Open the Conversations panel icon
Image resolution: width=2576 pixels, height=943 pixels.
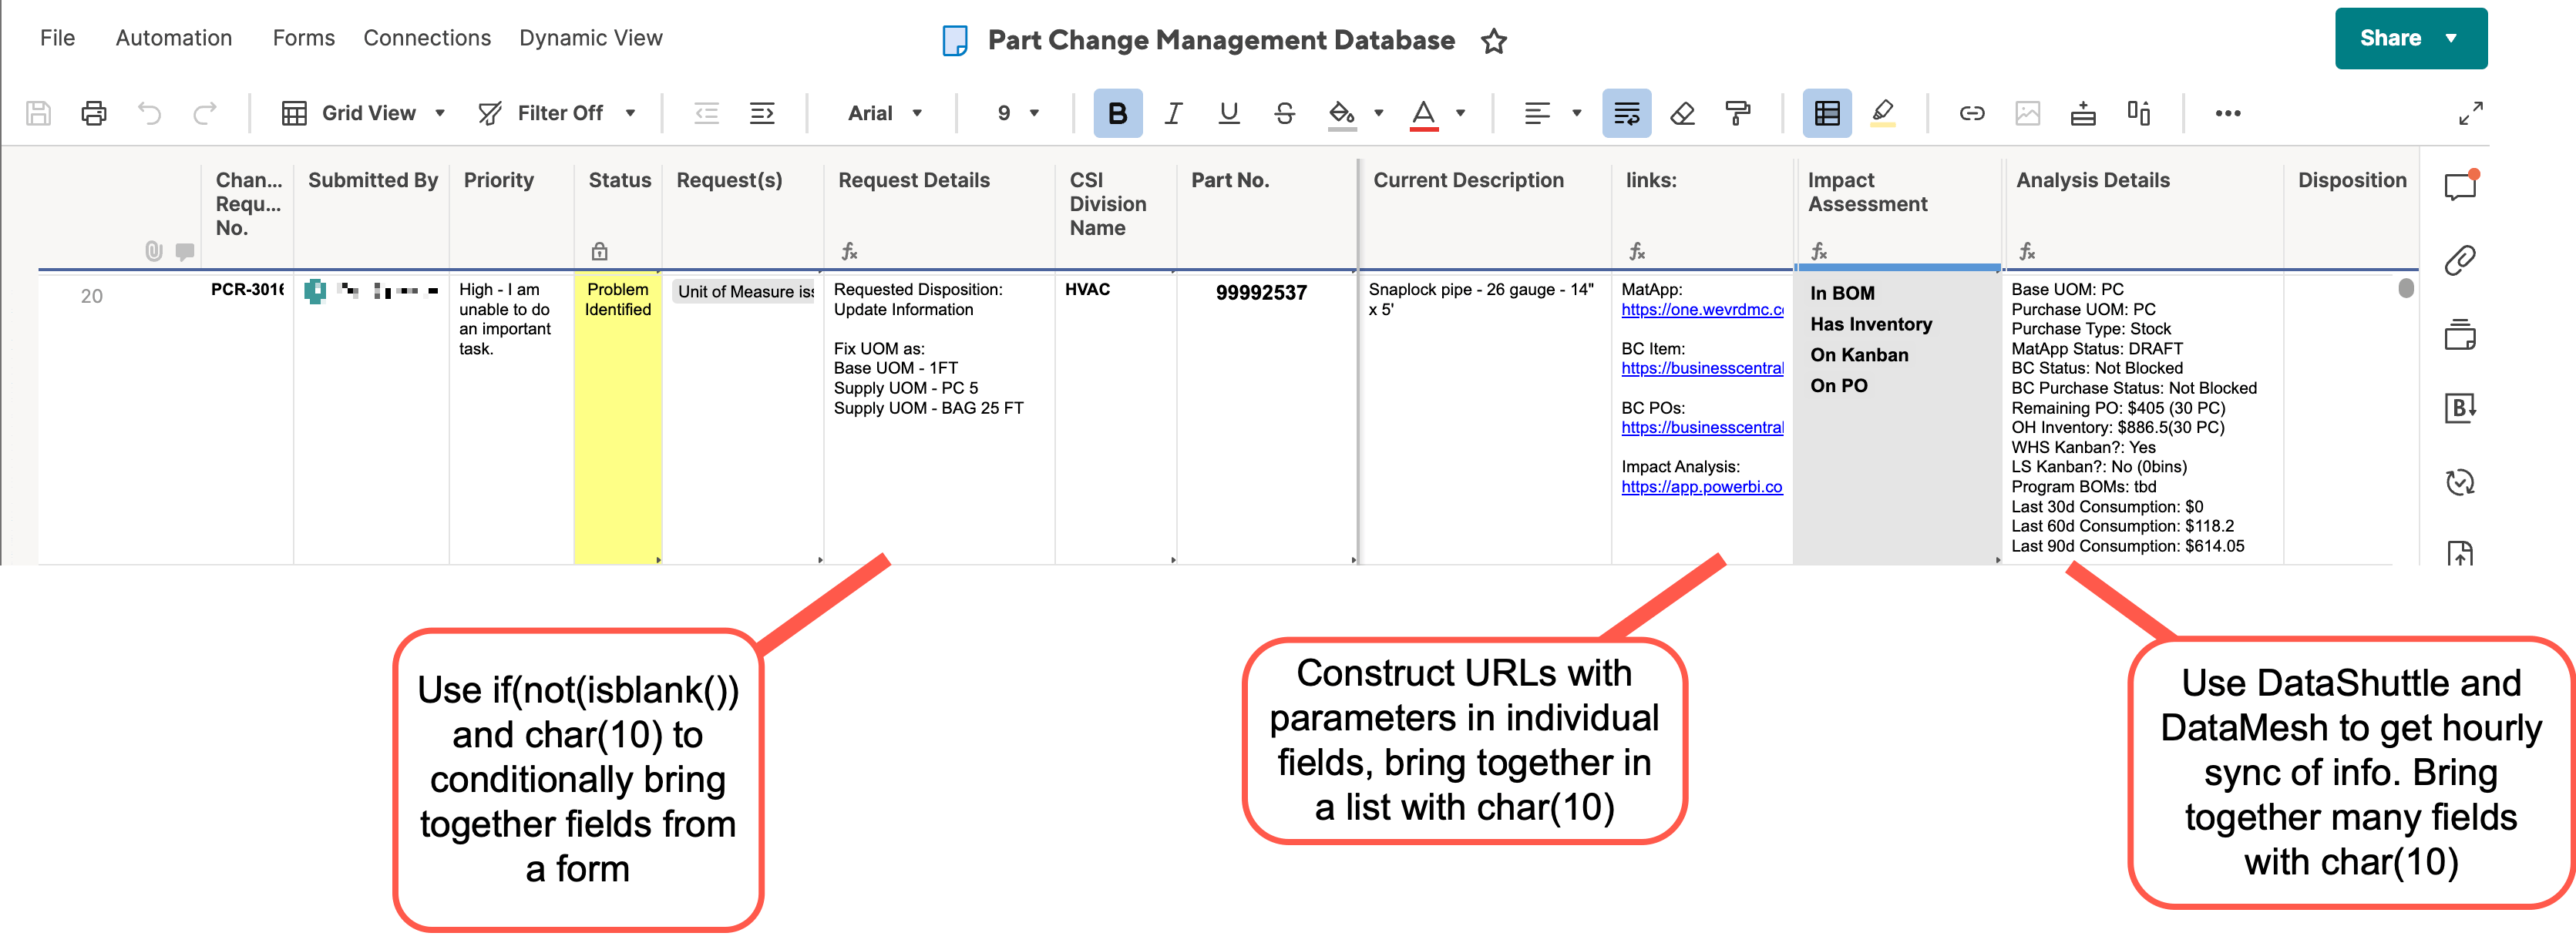2460,186
